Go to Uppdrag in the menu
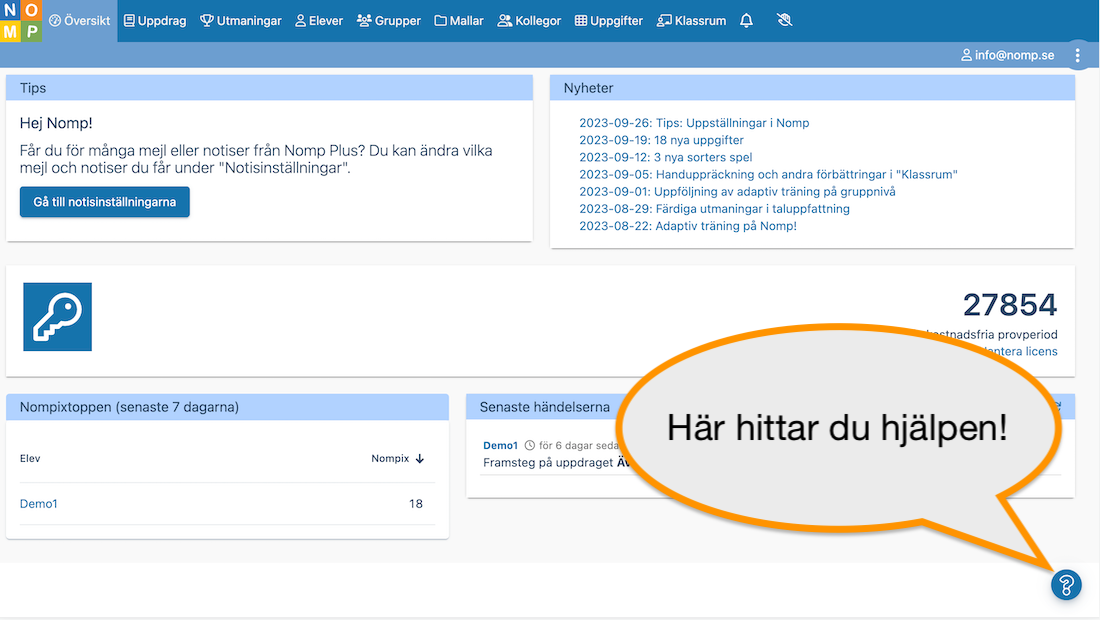 pyautogui.click(x=155, y=21)
